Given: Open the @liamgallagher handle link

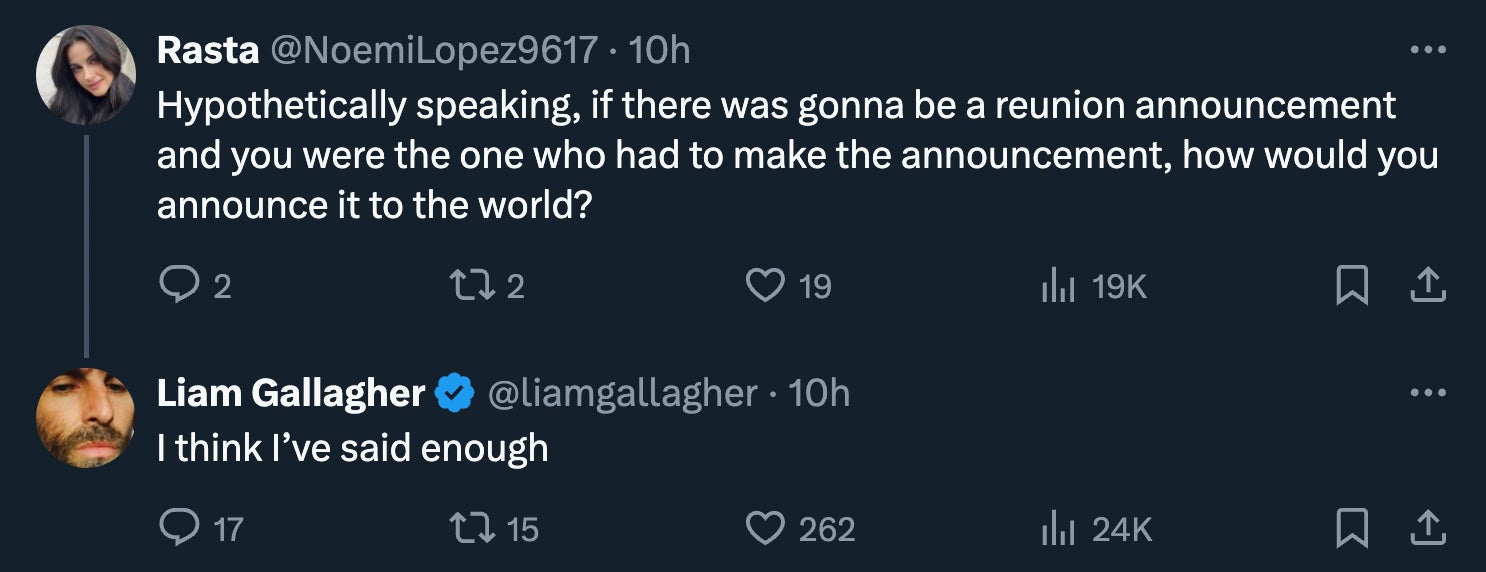Looking at the screenshot, I should pyautogui.click(x=622, y=393).
